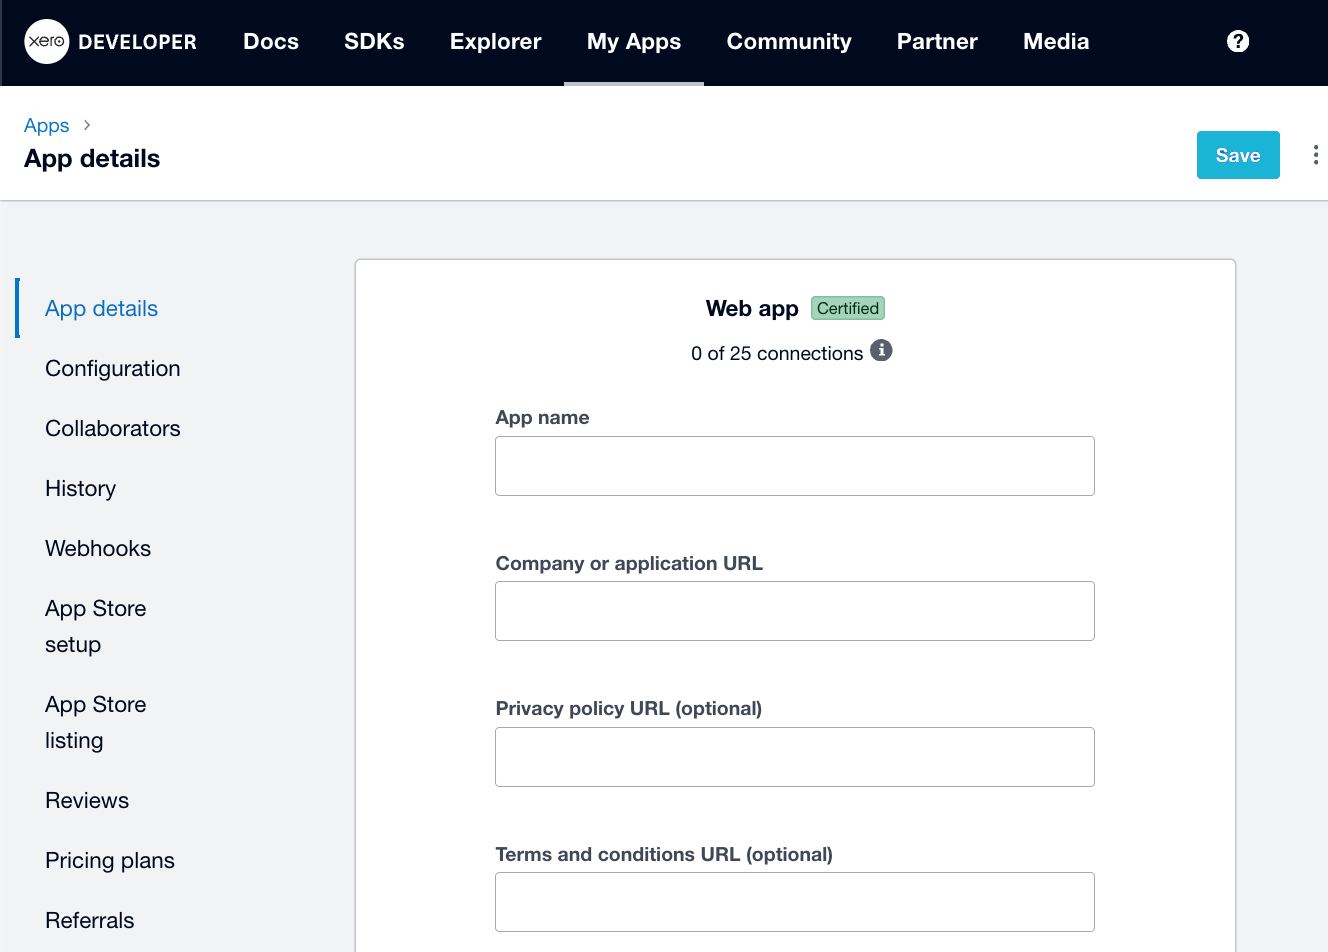Screen dimensions: 1328x952
Task: Open the three-dot overflow menu near Save
Action: pos(1315,154)
